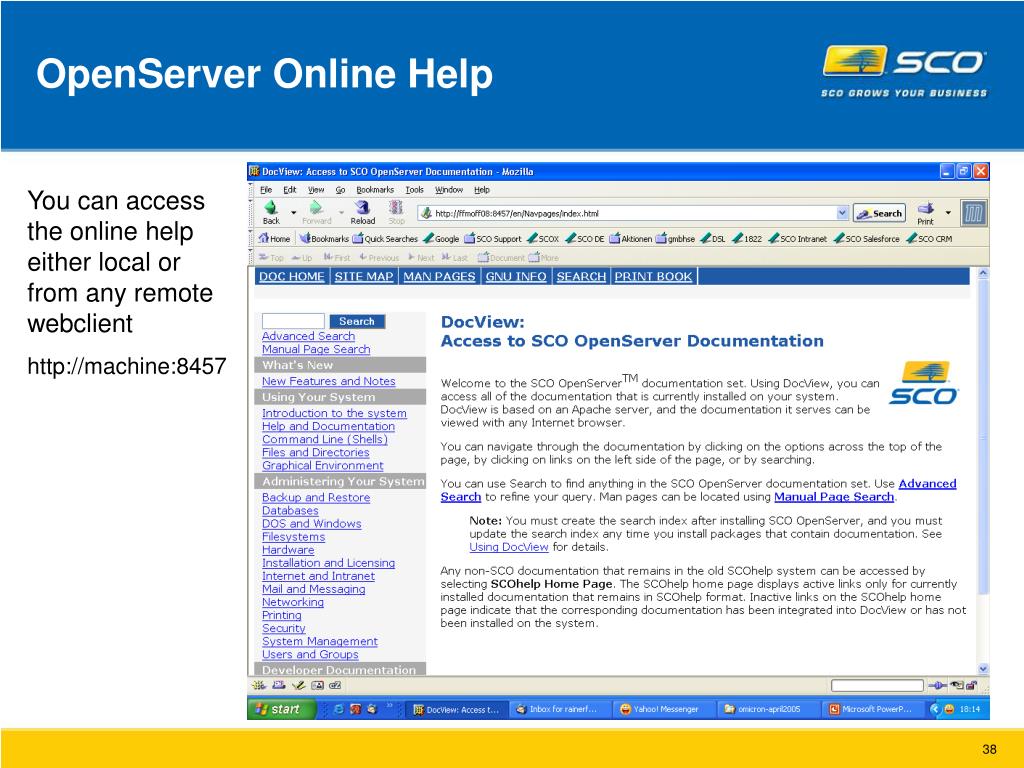Open the Go menu
1024x768 pixels.
[x=340, y=190]
